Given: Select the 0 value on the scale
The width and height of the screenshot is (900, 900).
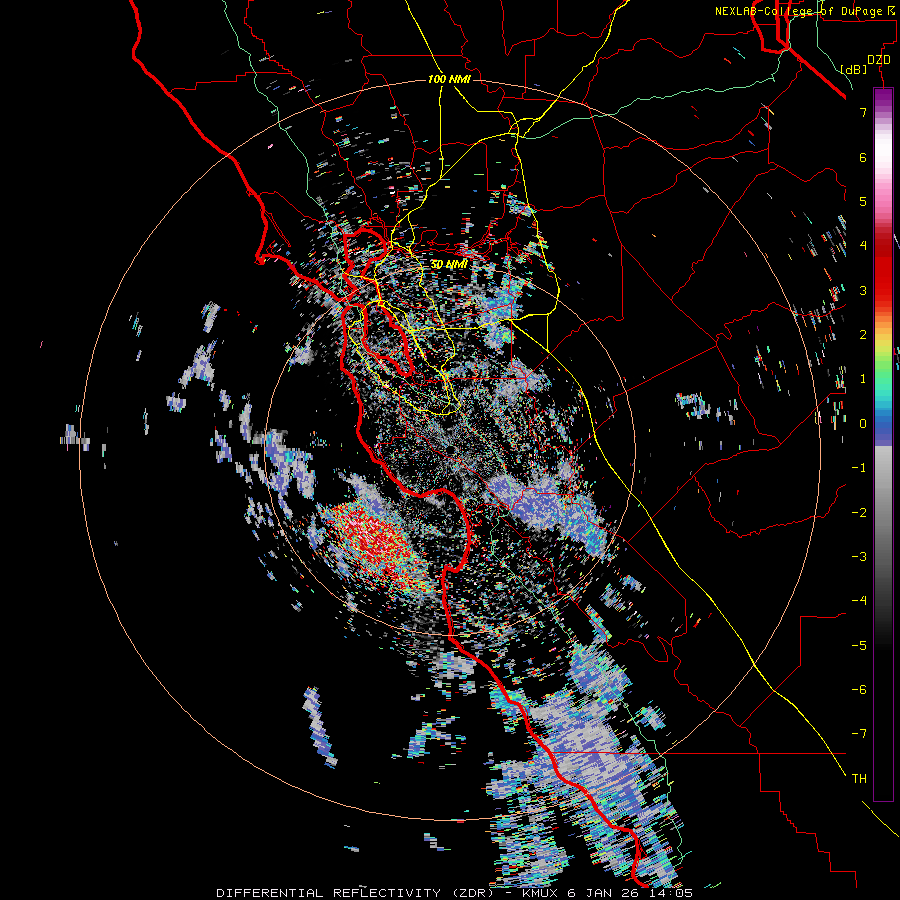Looking at the screenshot, I should click(x=863, y=424).
